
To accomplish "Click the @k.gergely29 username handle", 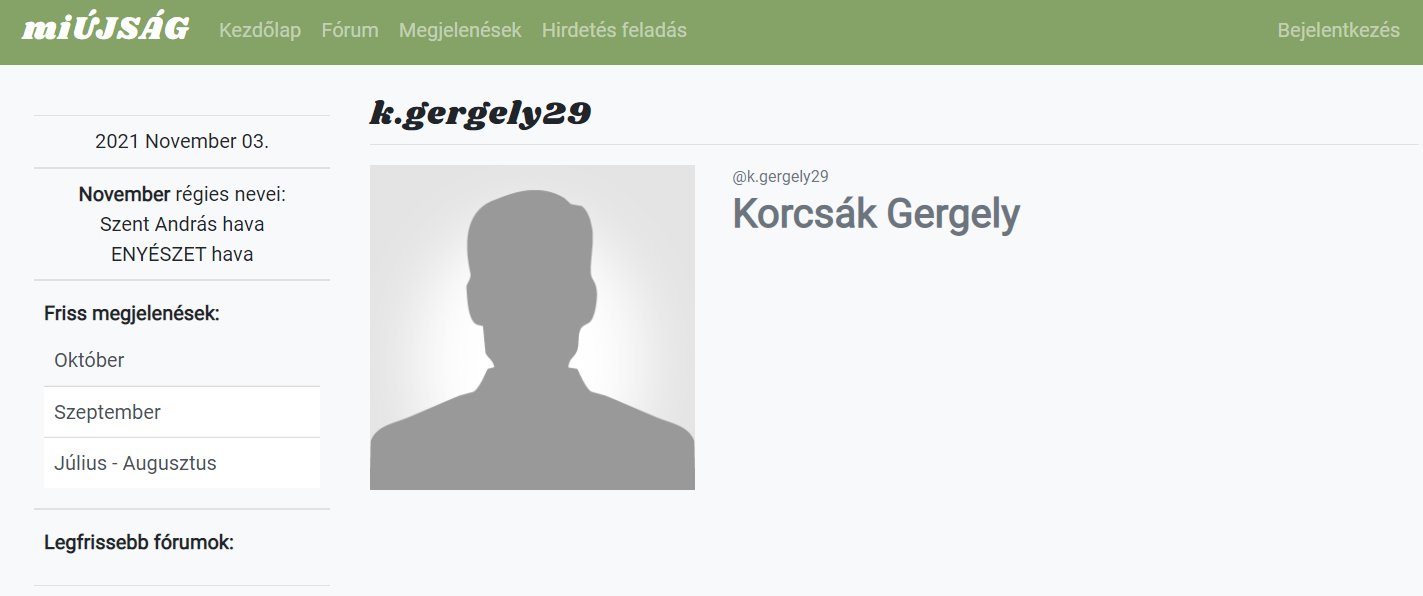I will [780, 177].
